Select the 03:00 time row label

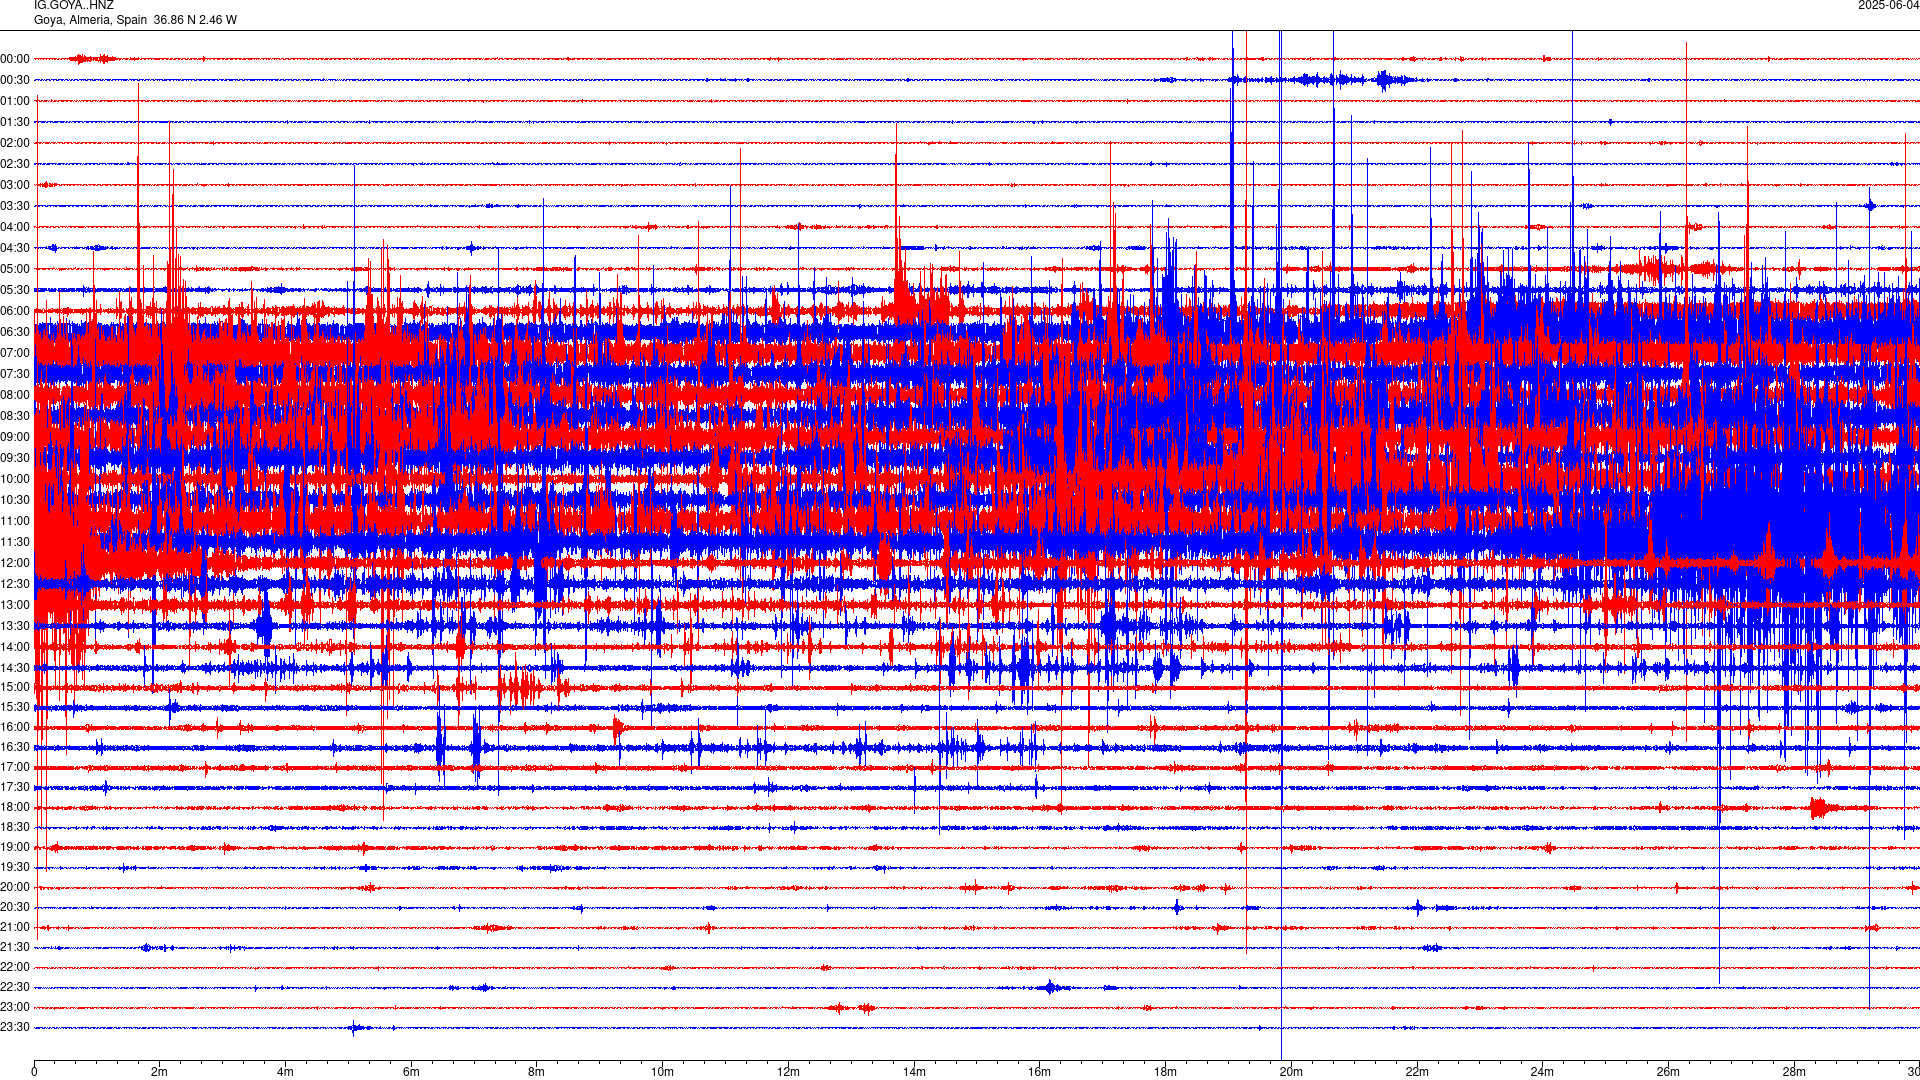click(x=15, y=185)
